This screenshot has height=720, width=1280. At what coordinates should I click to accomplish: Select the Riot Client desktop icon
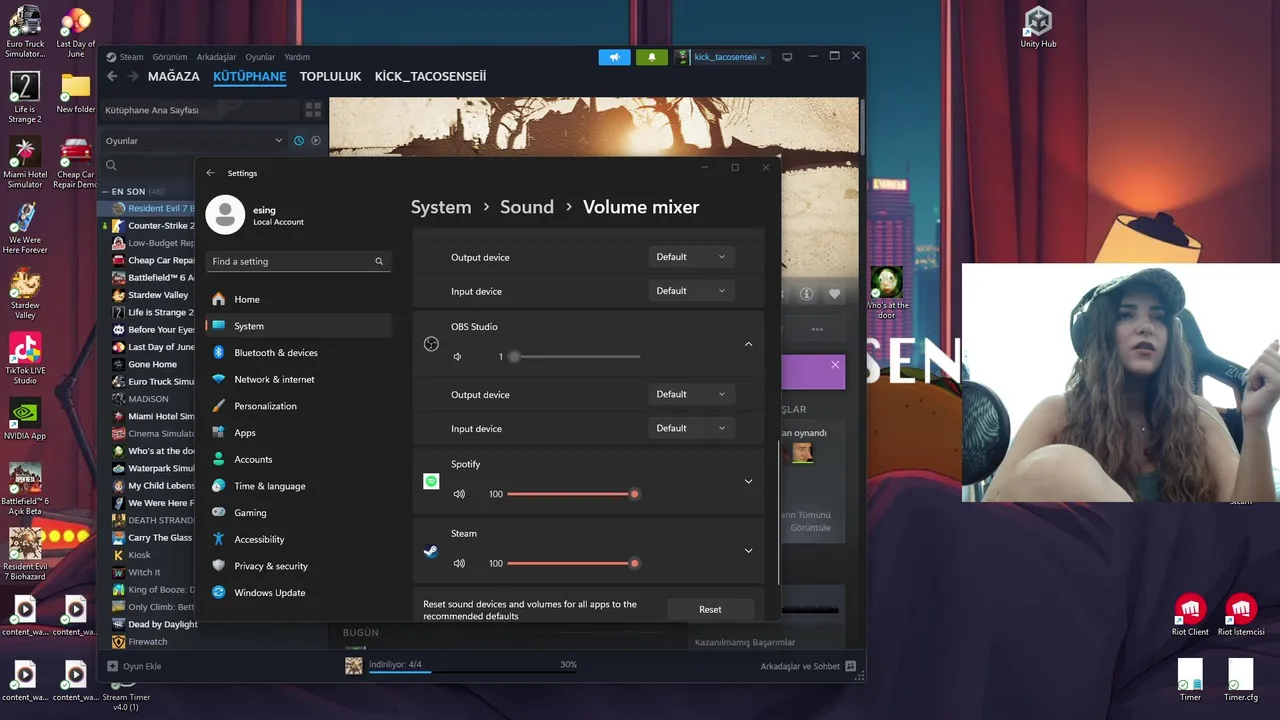coord(1190,614)
